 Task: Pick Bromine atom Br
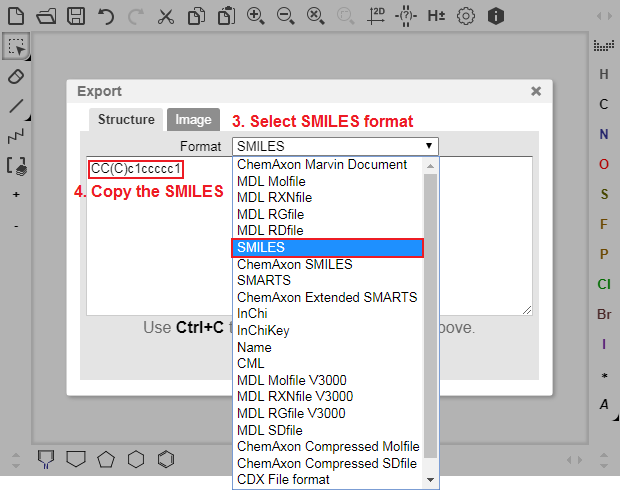click(604, 314)
